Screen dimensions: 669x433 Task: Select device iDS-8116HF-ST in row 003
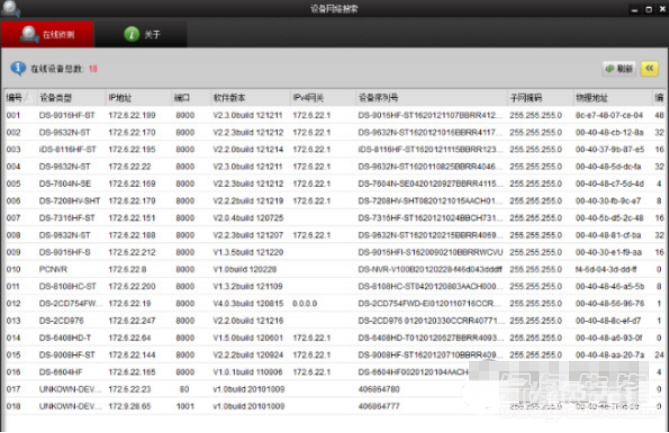(67, 149)
